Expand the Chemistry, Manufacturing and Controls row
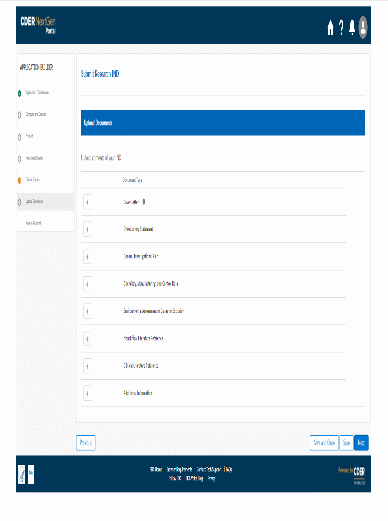 click(87, 284)
